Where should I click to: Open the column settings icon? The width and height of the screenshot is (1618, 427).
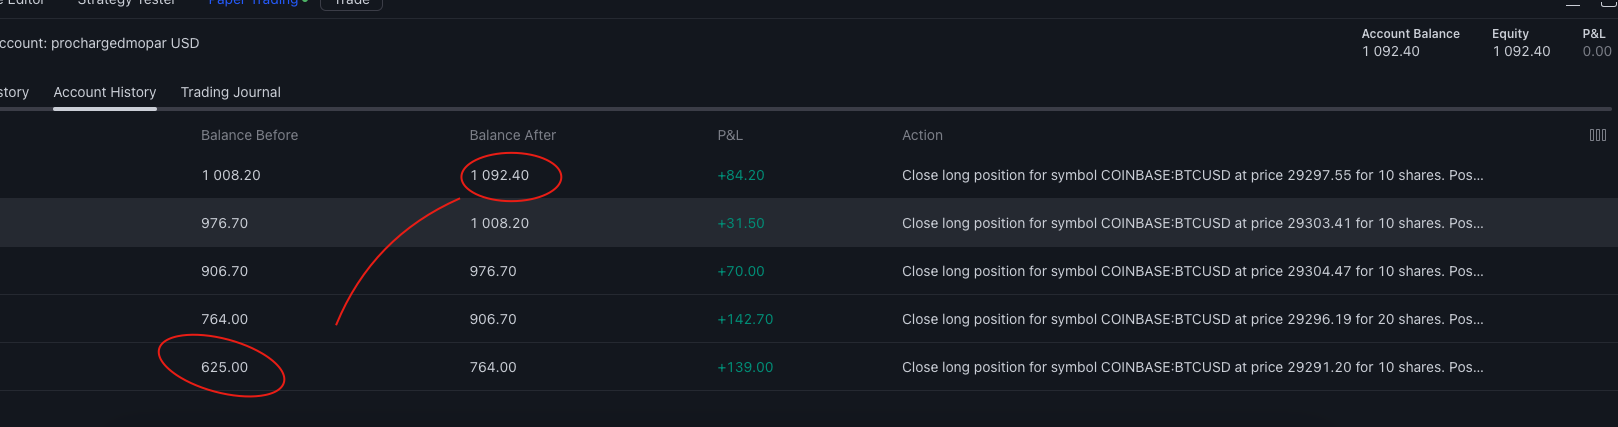coord(1597,135)
